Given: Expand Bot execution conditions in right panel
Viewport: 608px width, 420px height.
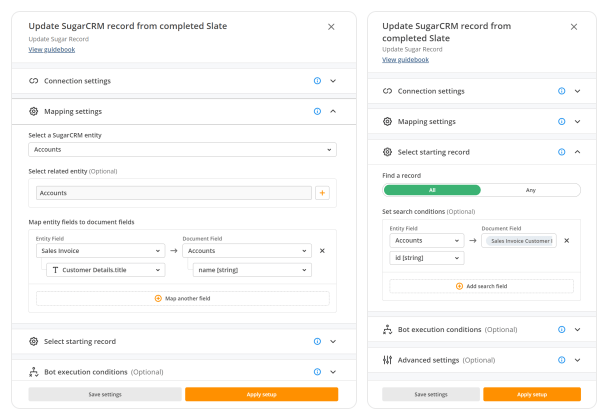Looking at the screenshot, I should click(577, 329).
